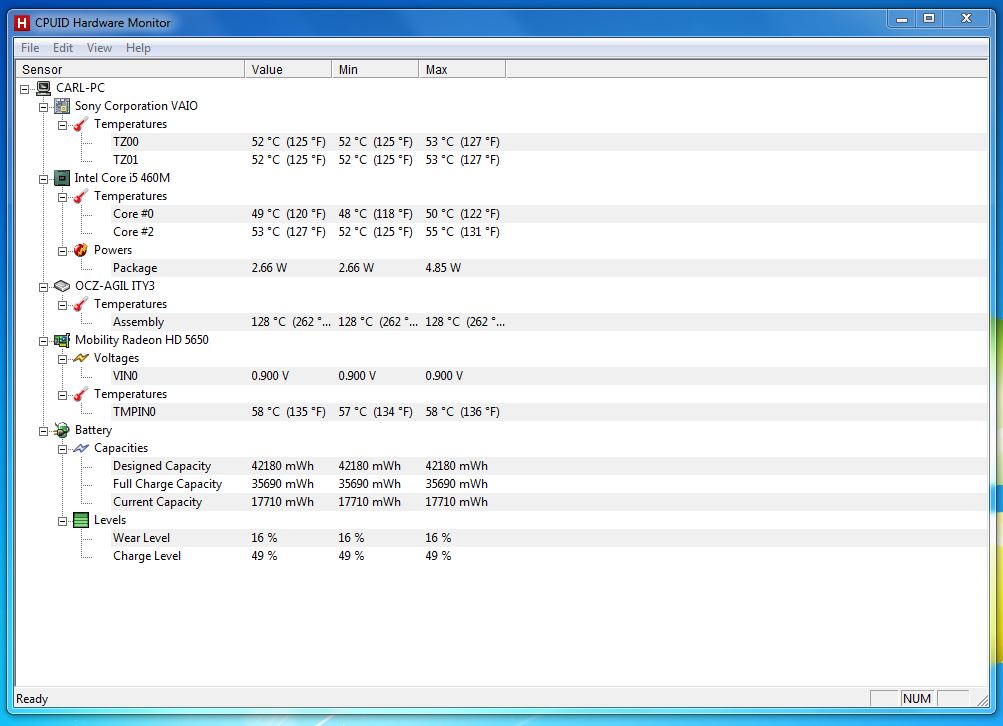Image resolution: width=1003 pixels, height=726 pixels.
Task: Click the Battery icon
Action: (62, 430)
